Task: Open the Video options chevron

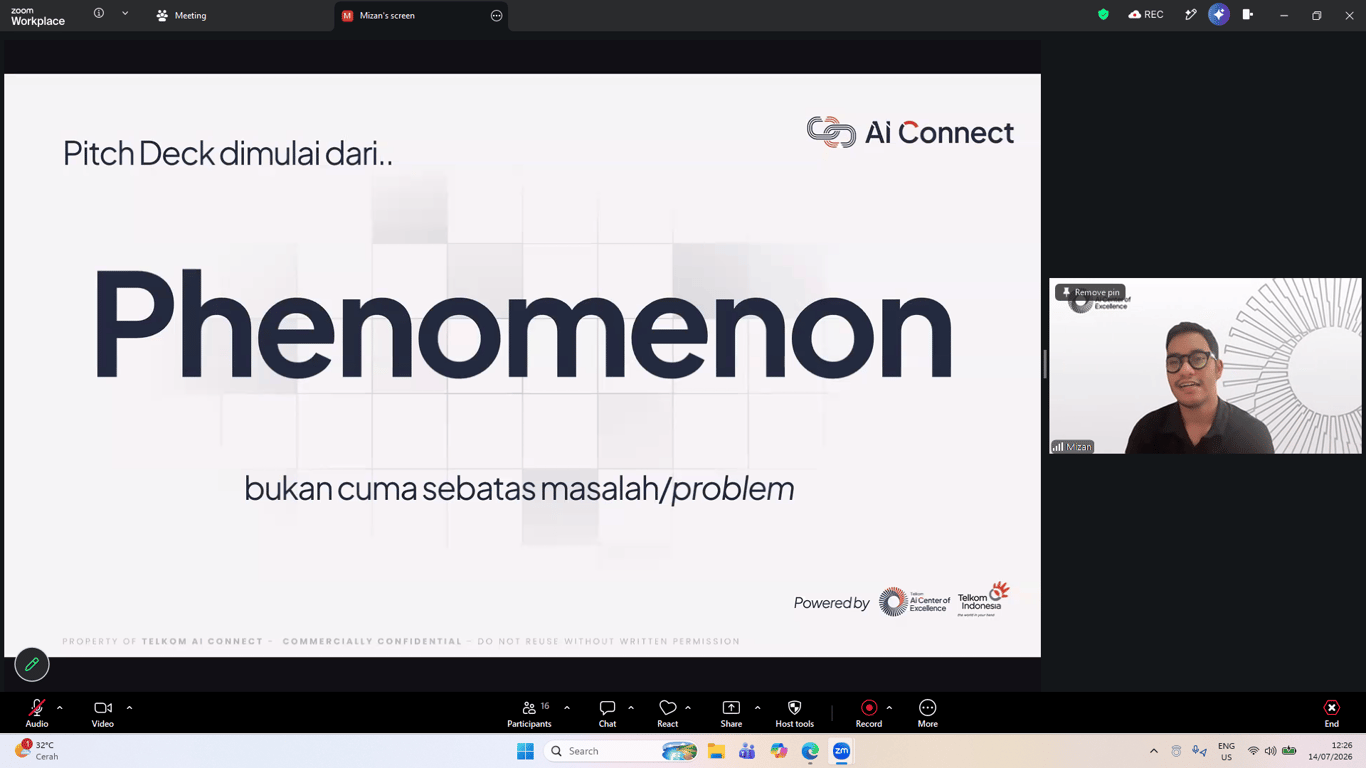Action: pyautogui.click(x=129, y=708)
